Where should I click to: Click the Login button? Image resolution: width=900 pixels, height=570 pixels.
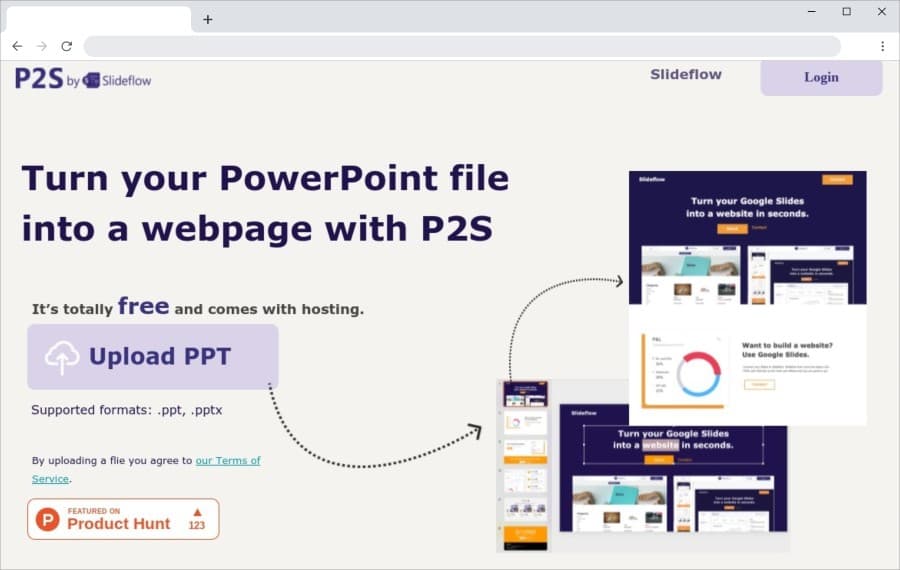pos(821,77)
